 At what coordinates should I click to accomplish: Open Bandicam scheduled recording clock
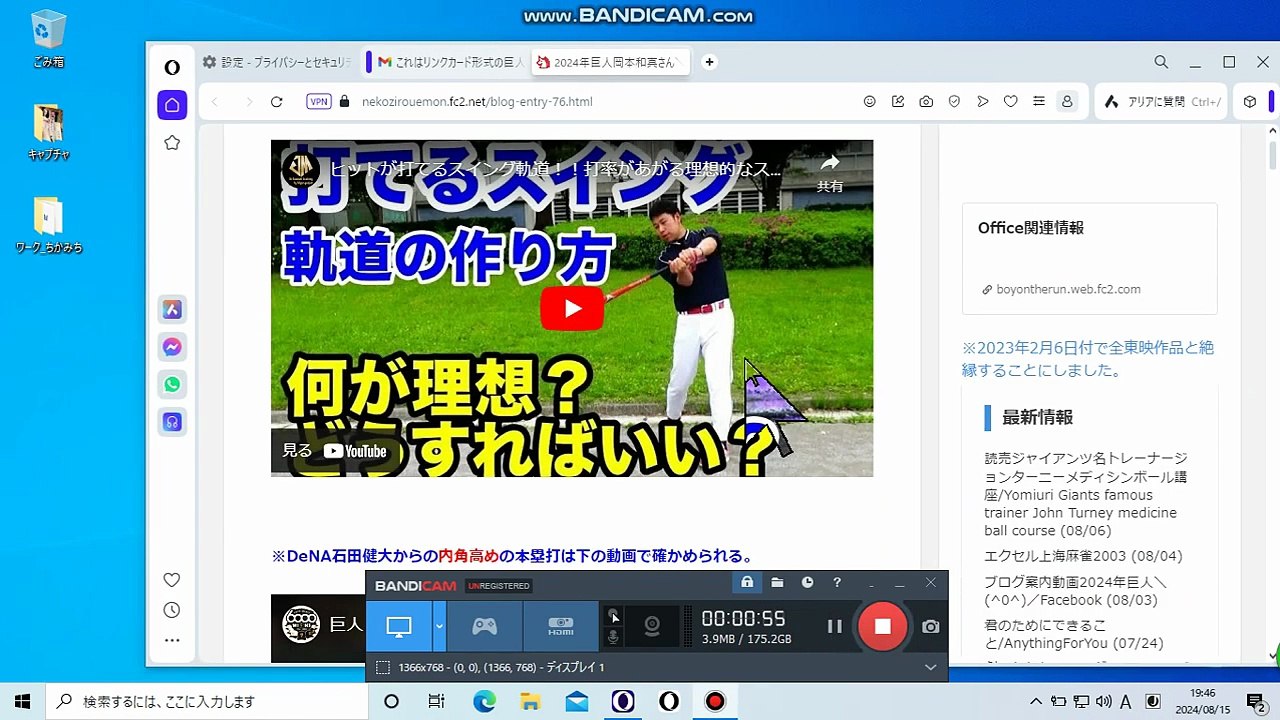click(x=807, y=582)
